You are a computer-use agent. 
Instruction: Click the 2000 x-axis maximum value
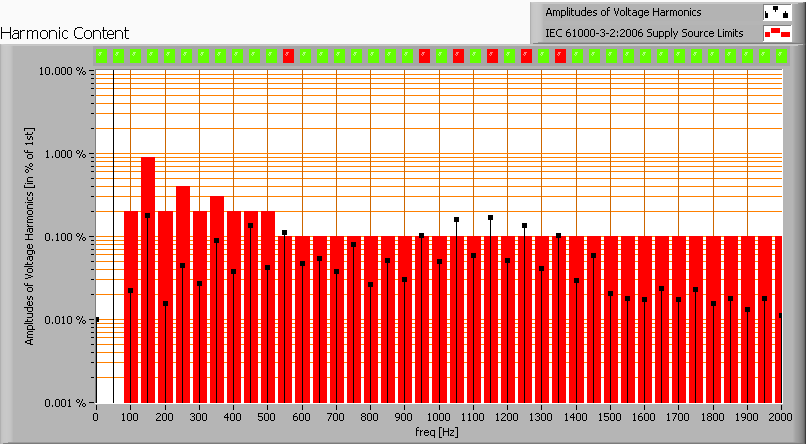[x=779, y=415]
